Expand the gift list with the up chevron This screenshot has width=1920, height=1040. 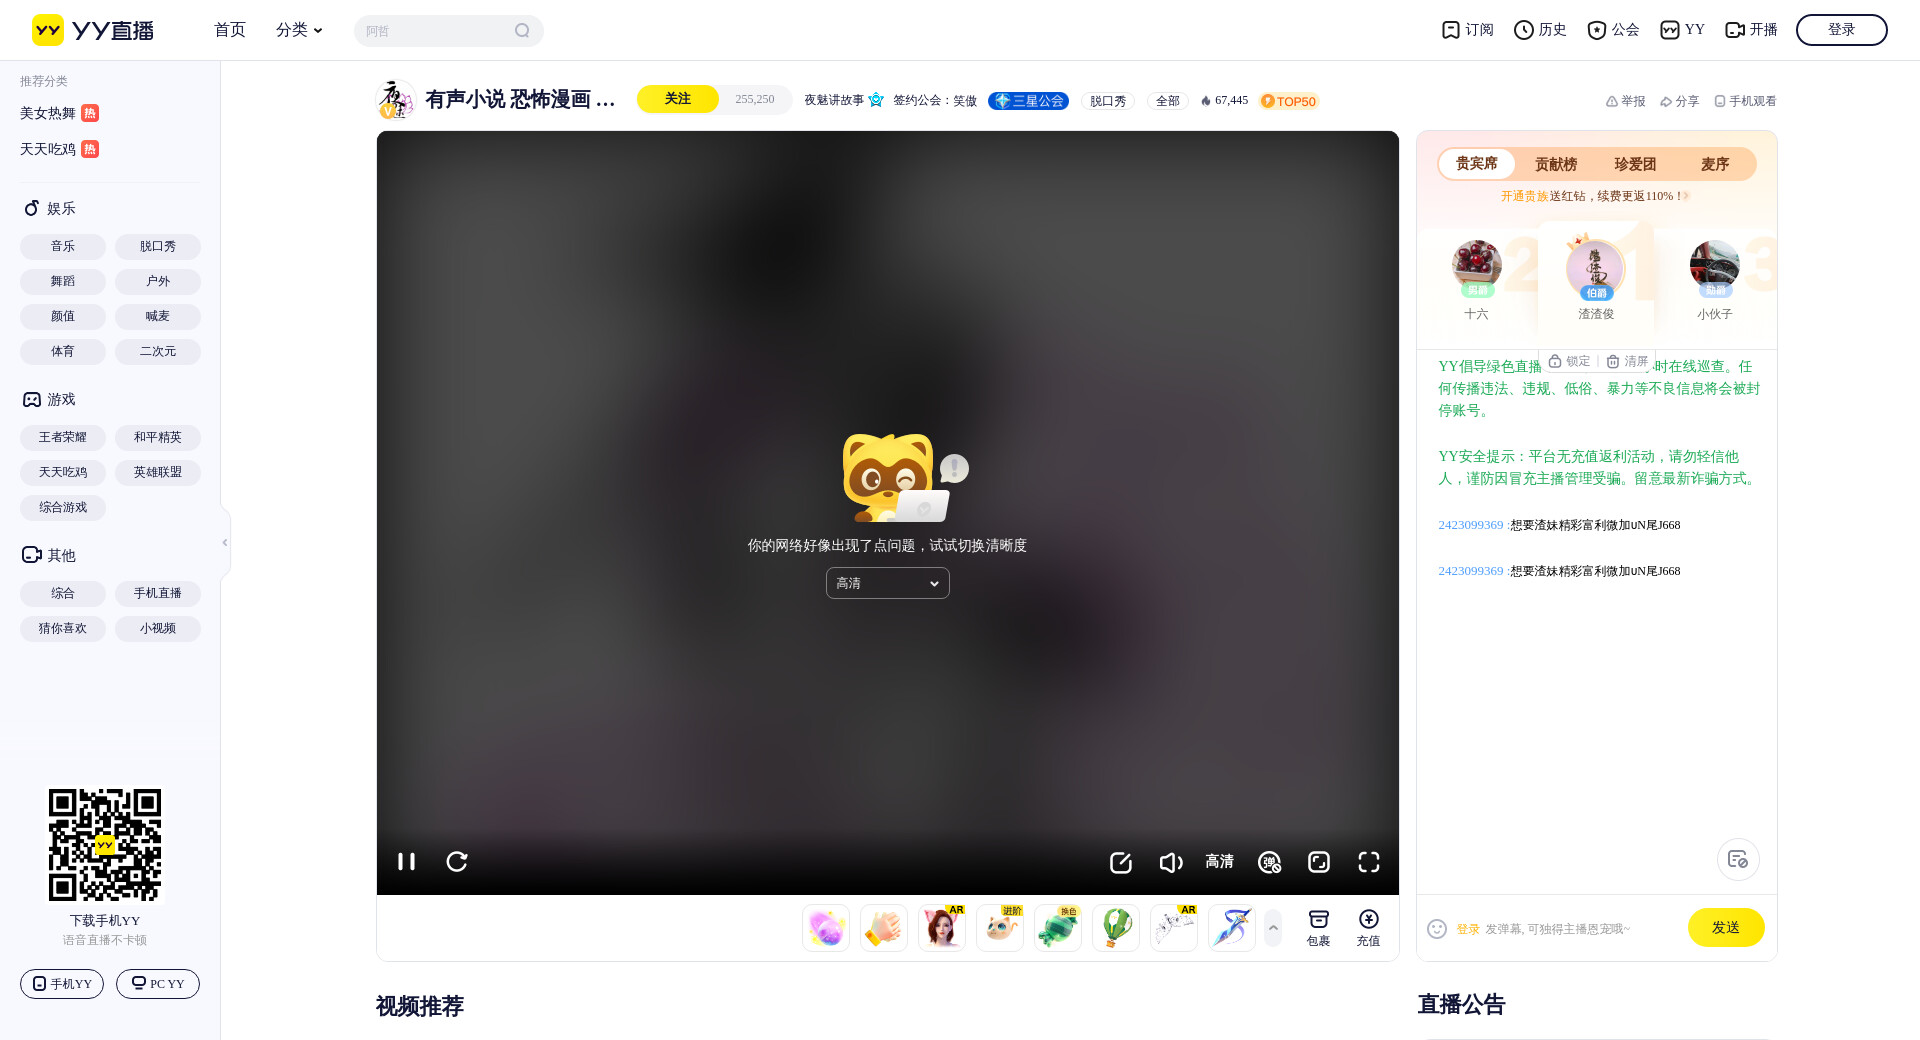(x=1273, y=928)
